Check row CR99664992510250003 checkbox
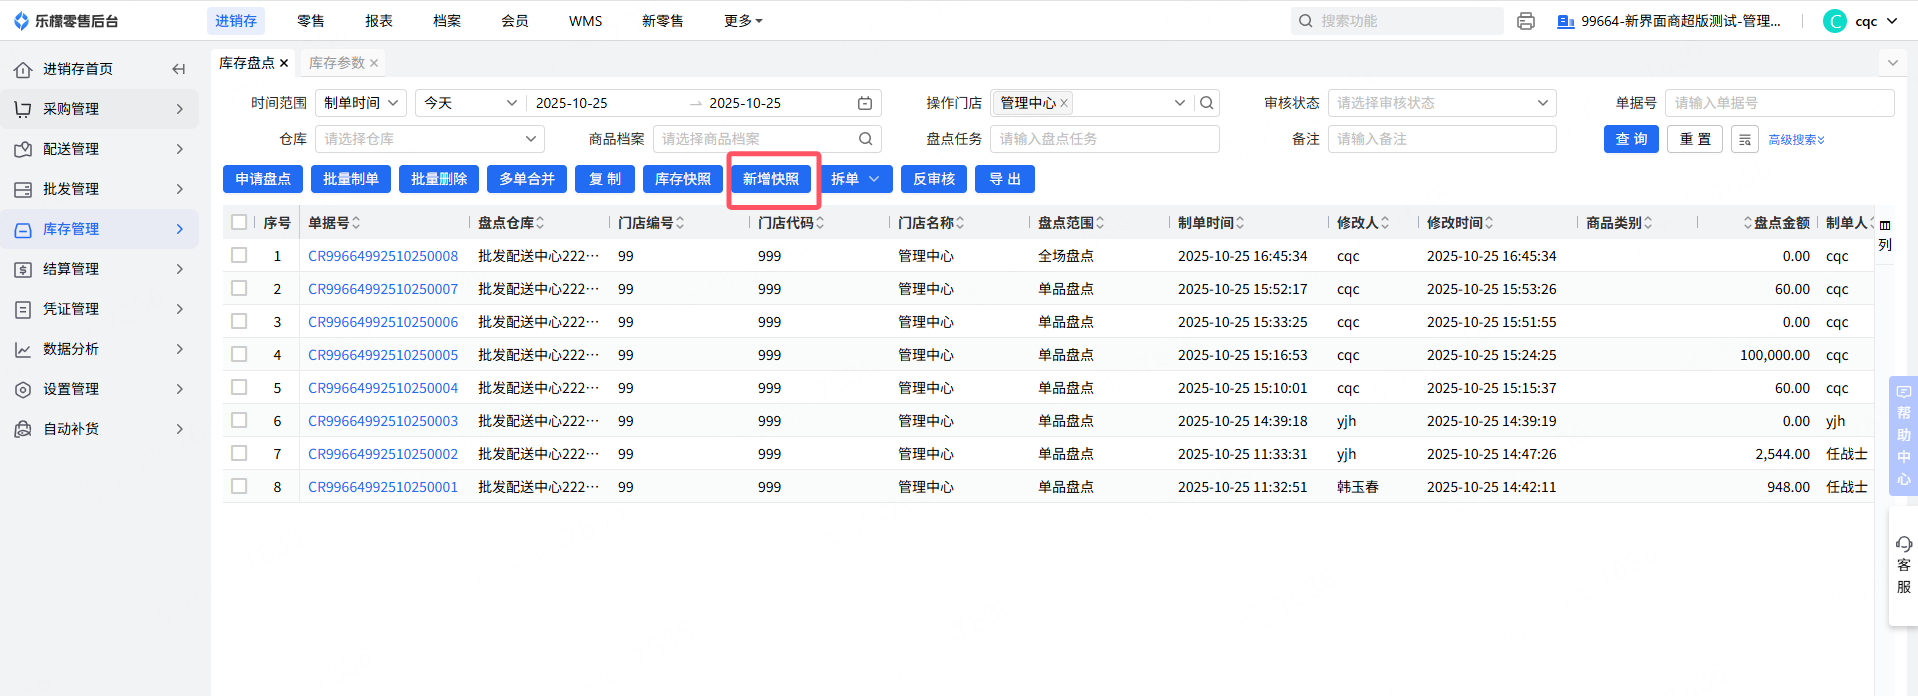This screenshot has width=1918, height=696. click(x=239, y=420)
